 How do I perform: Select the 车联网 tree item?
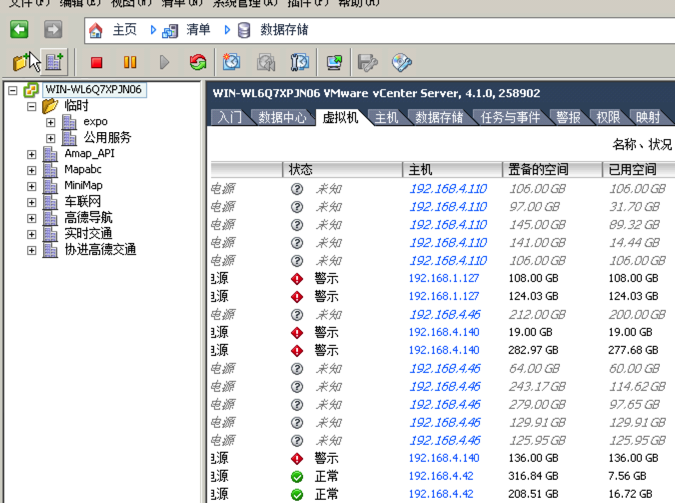point(83,201)
